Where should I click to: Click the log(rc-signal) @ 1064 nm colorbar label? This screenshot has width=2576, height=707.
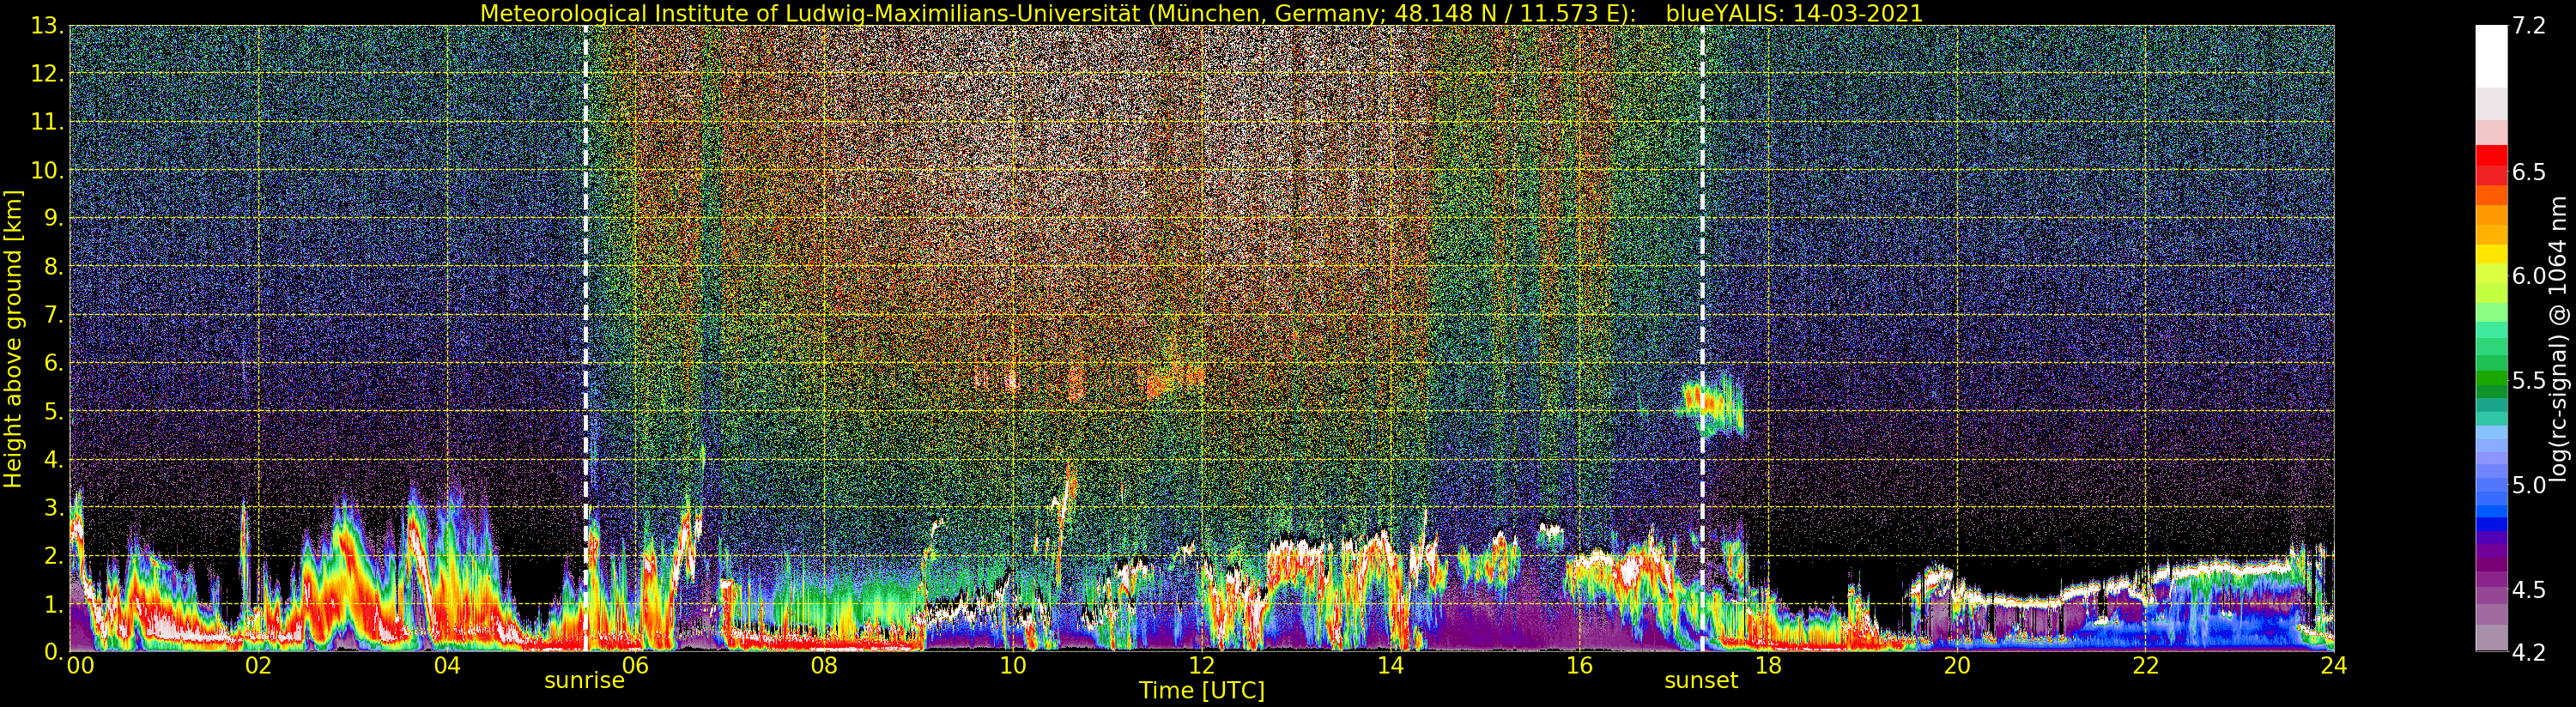2560,338
